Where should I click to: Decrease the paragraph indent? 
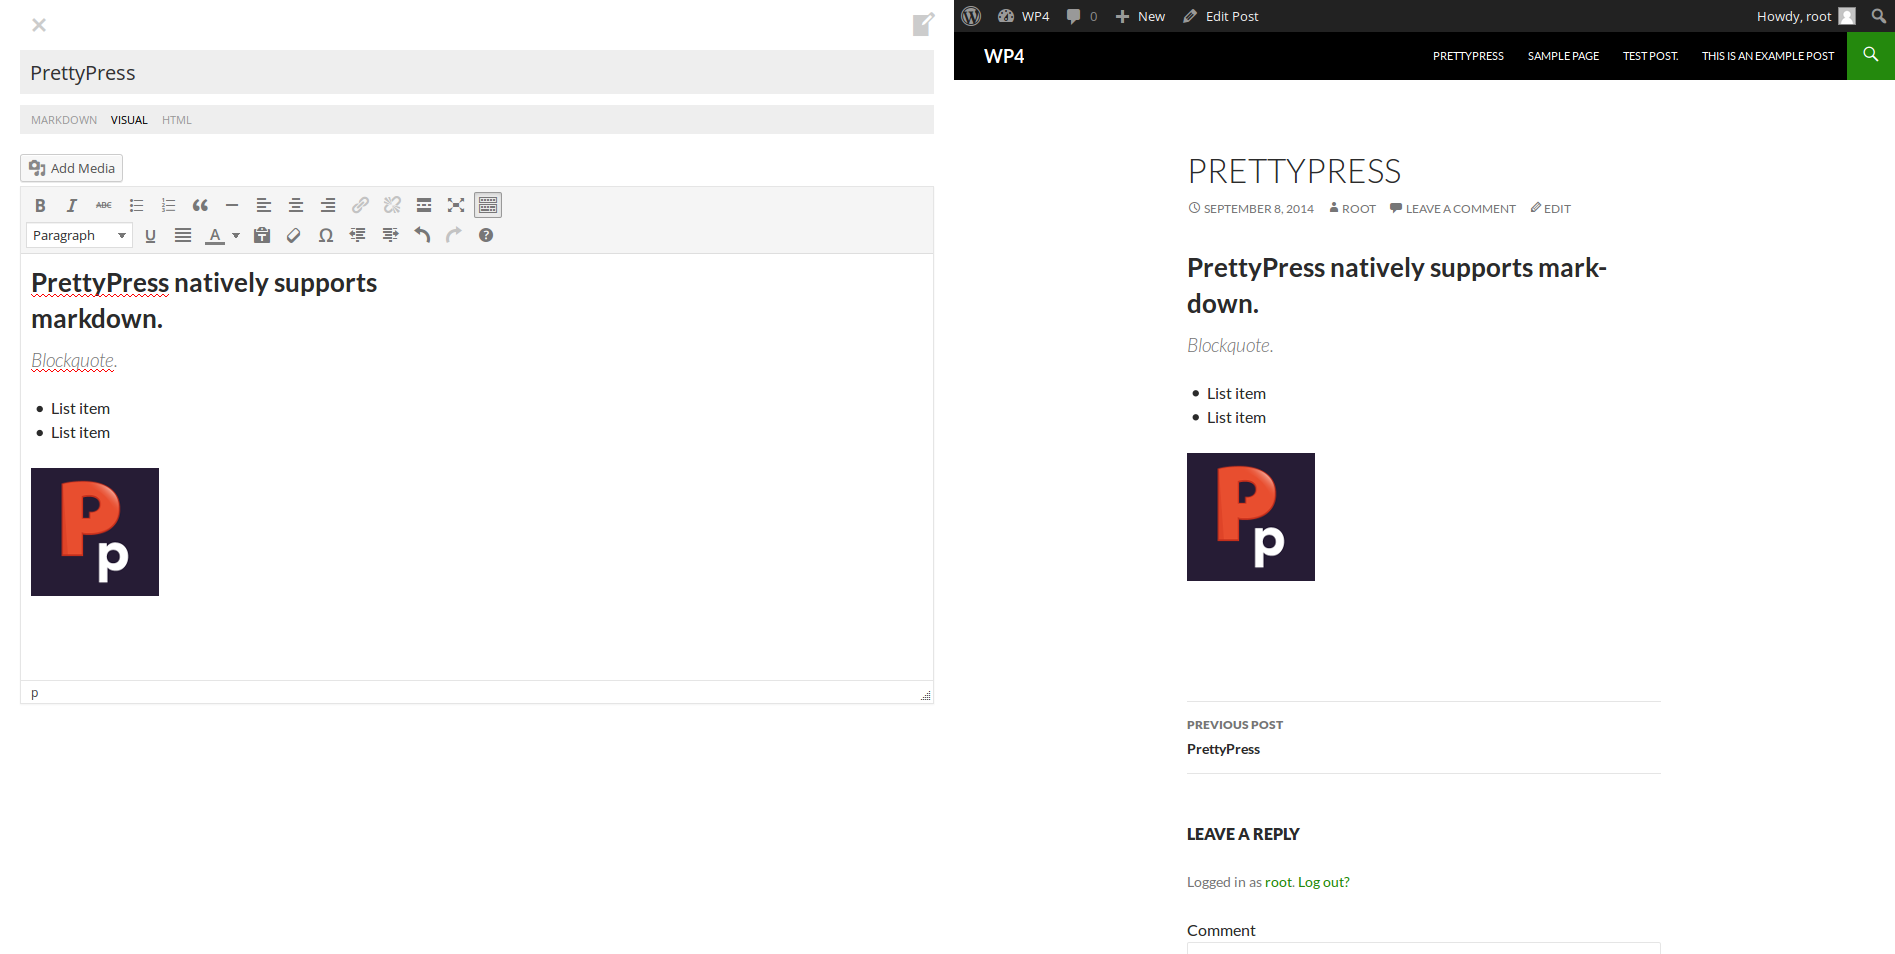point(358,235)
